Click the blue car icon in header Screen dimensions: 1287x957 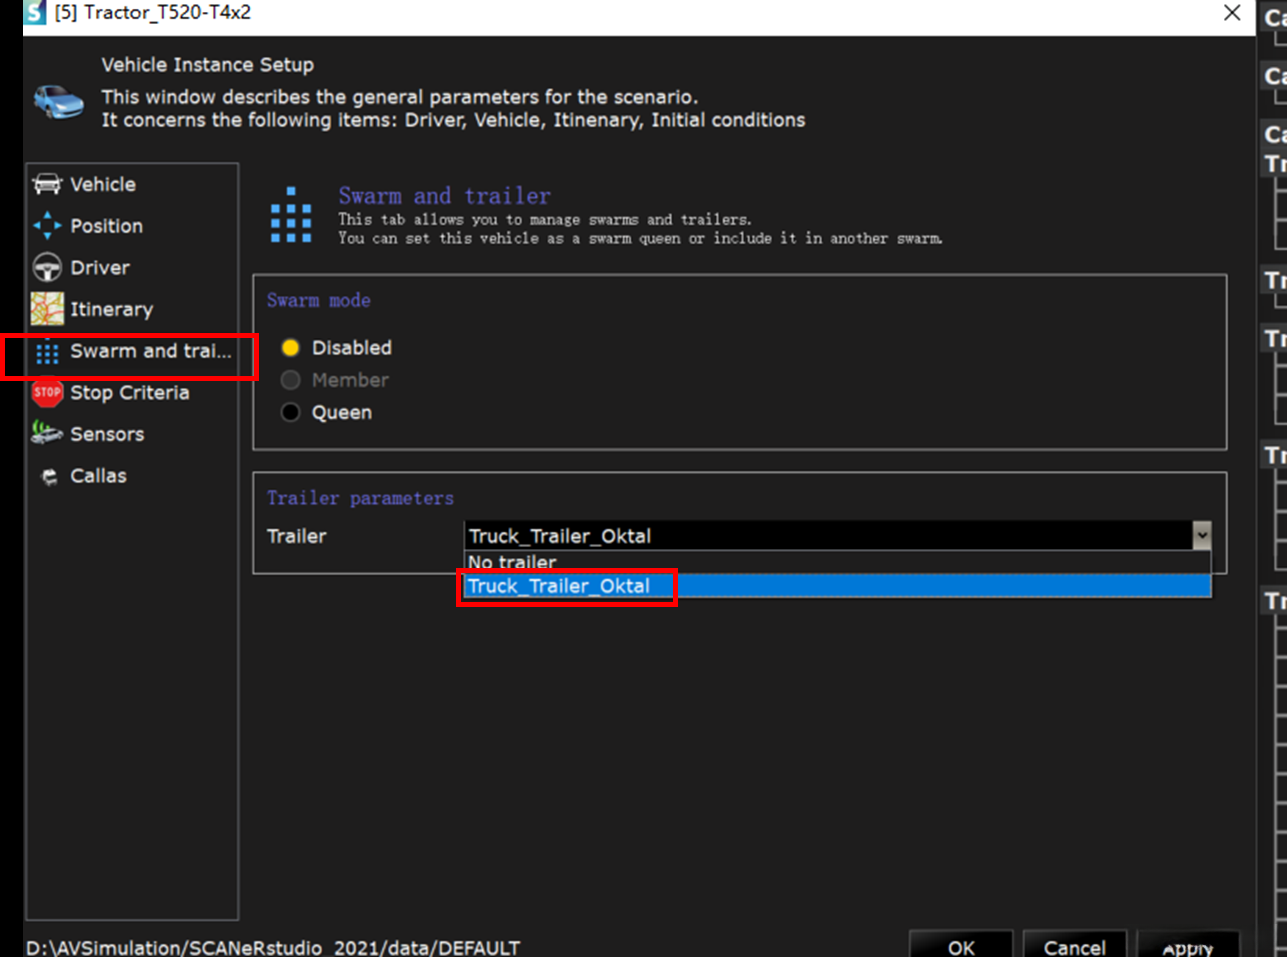[x=59, y=102]
